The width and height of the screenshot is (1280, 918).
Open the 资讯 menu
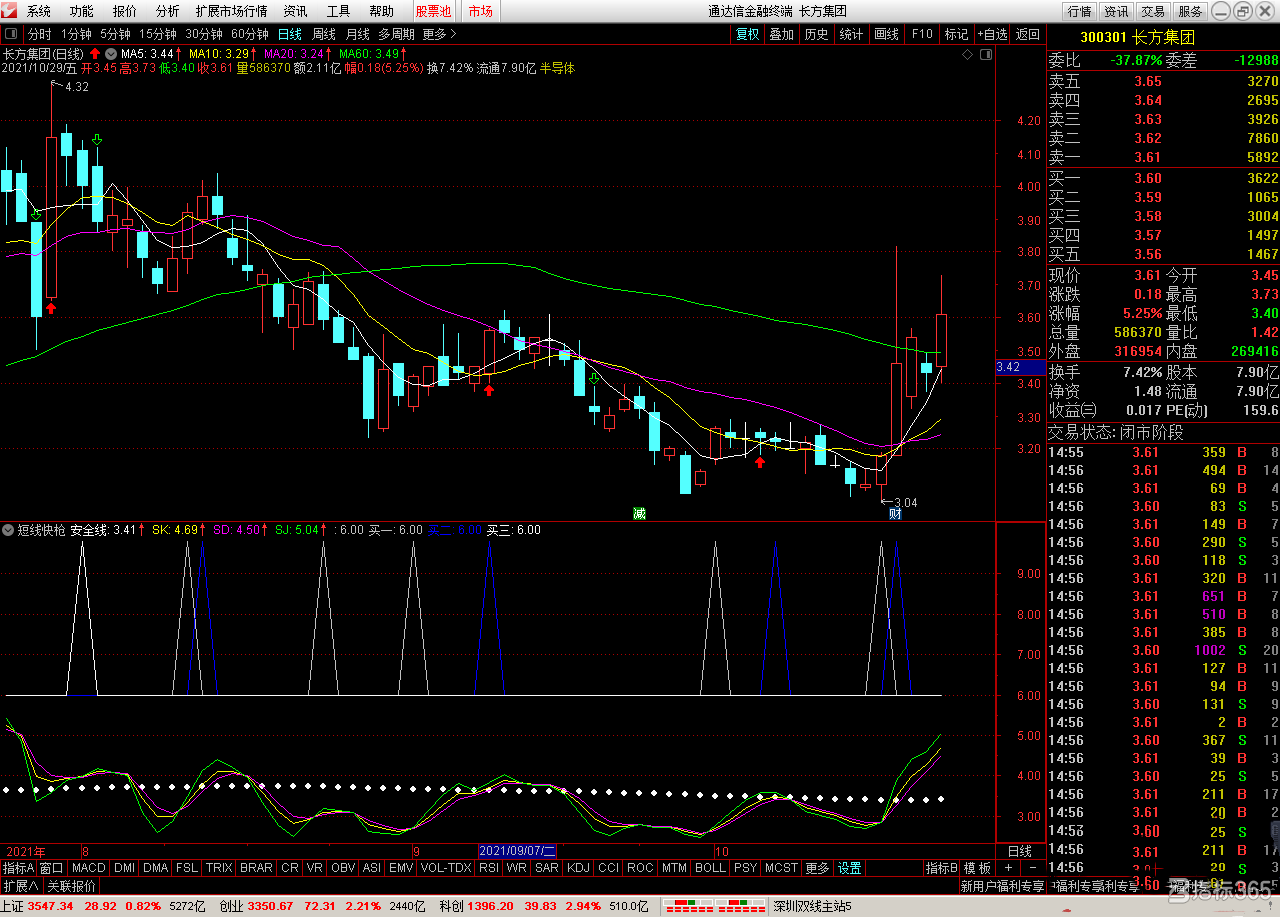coord(295,11)
